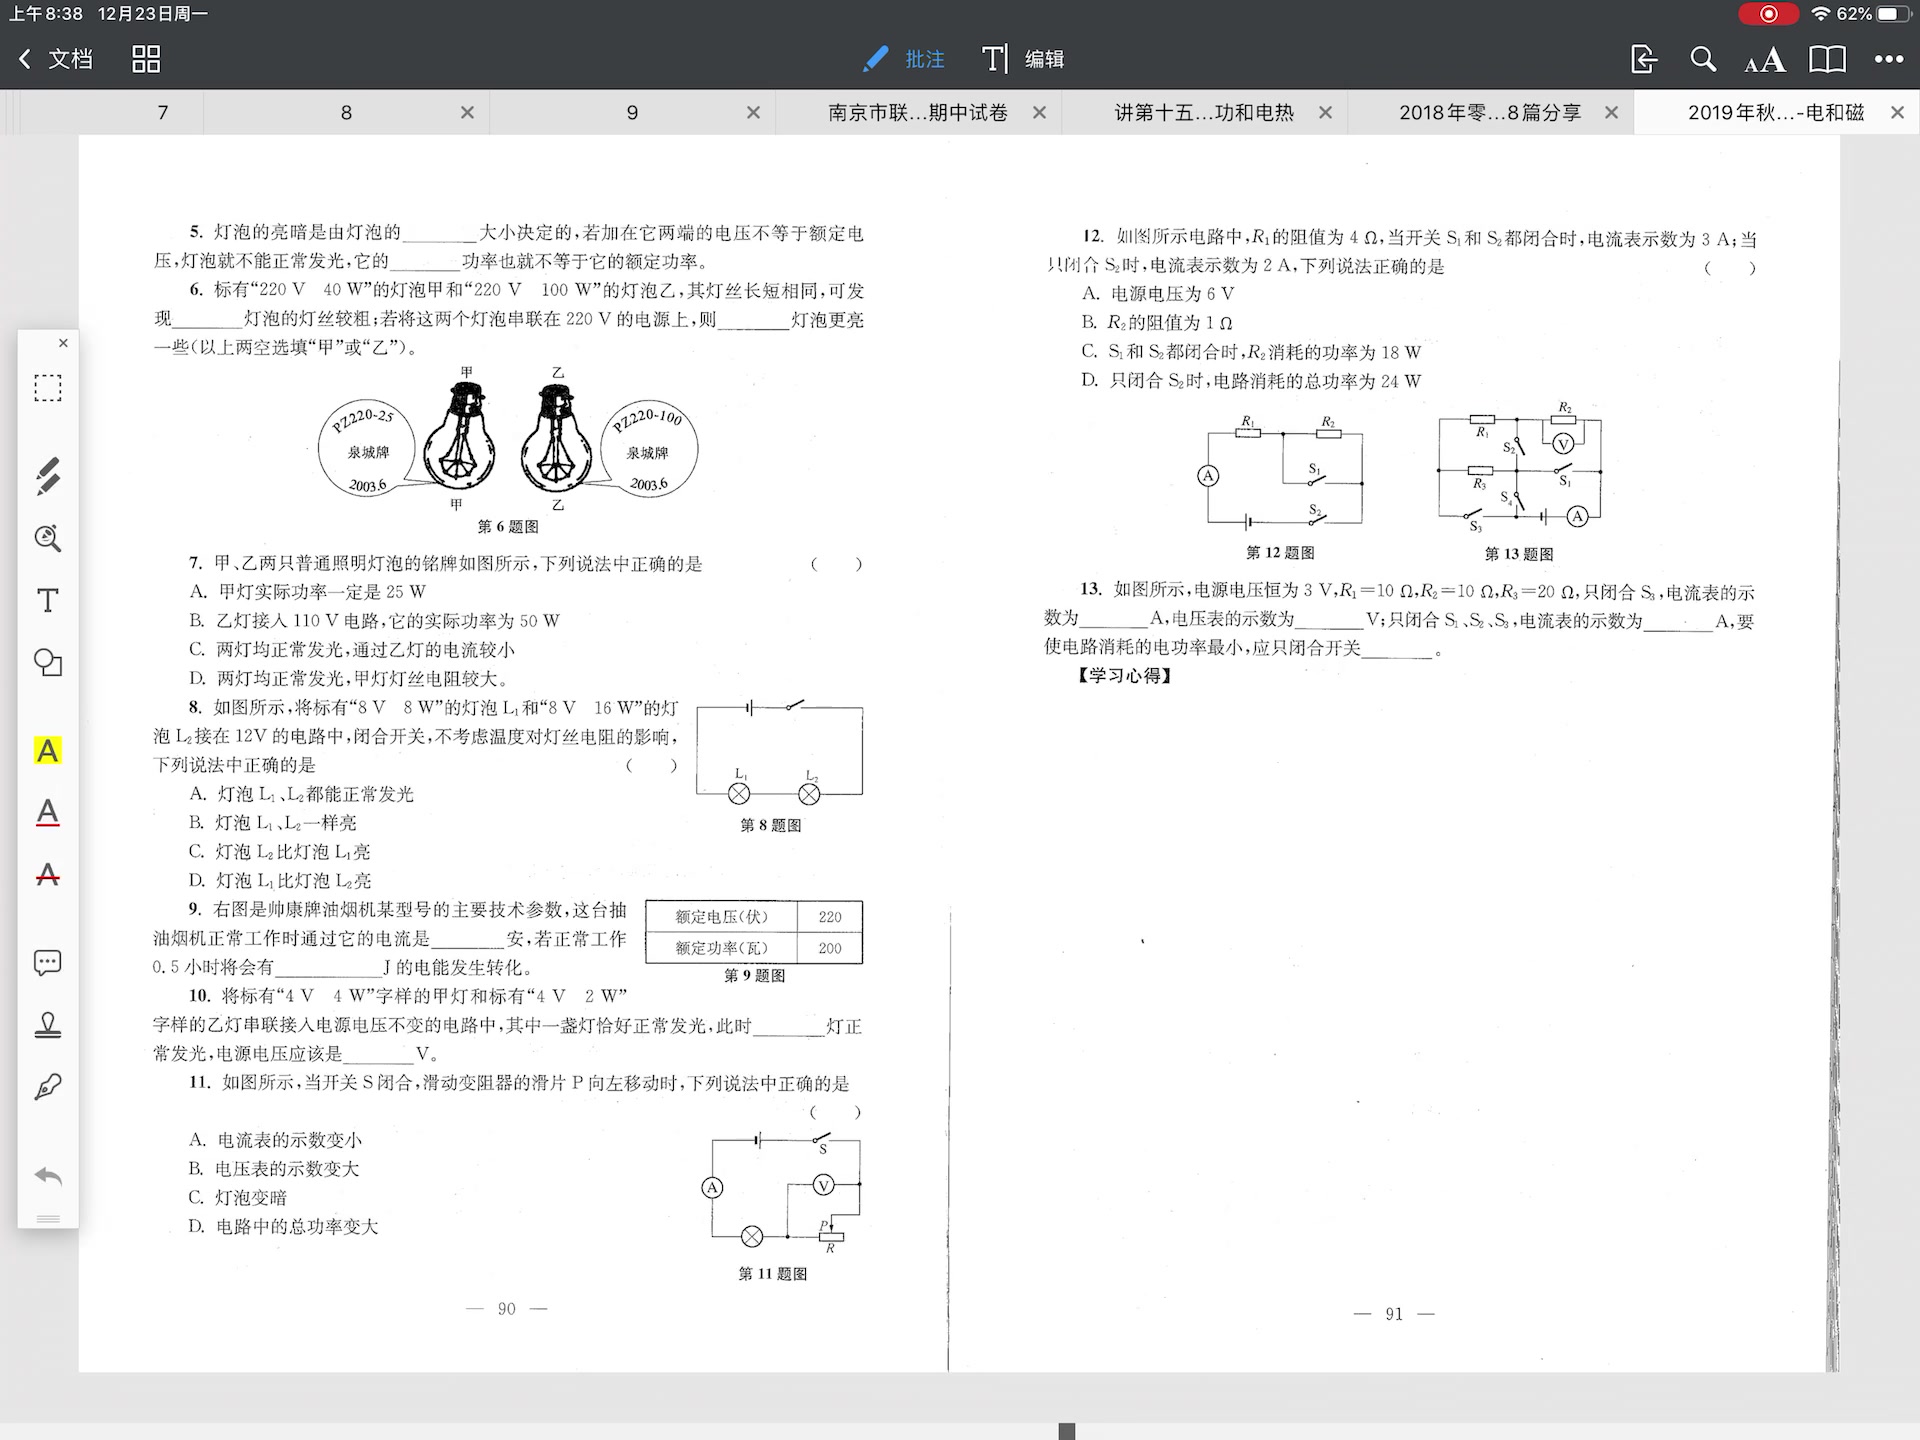Open the more options menu with three dots
This screenshot has width=1920, height=1440.
[x=1890, y=59]
